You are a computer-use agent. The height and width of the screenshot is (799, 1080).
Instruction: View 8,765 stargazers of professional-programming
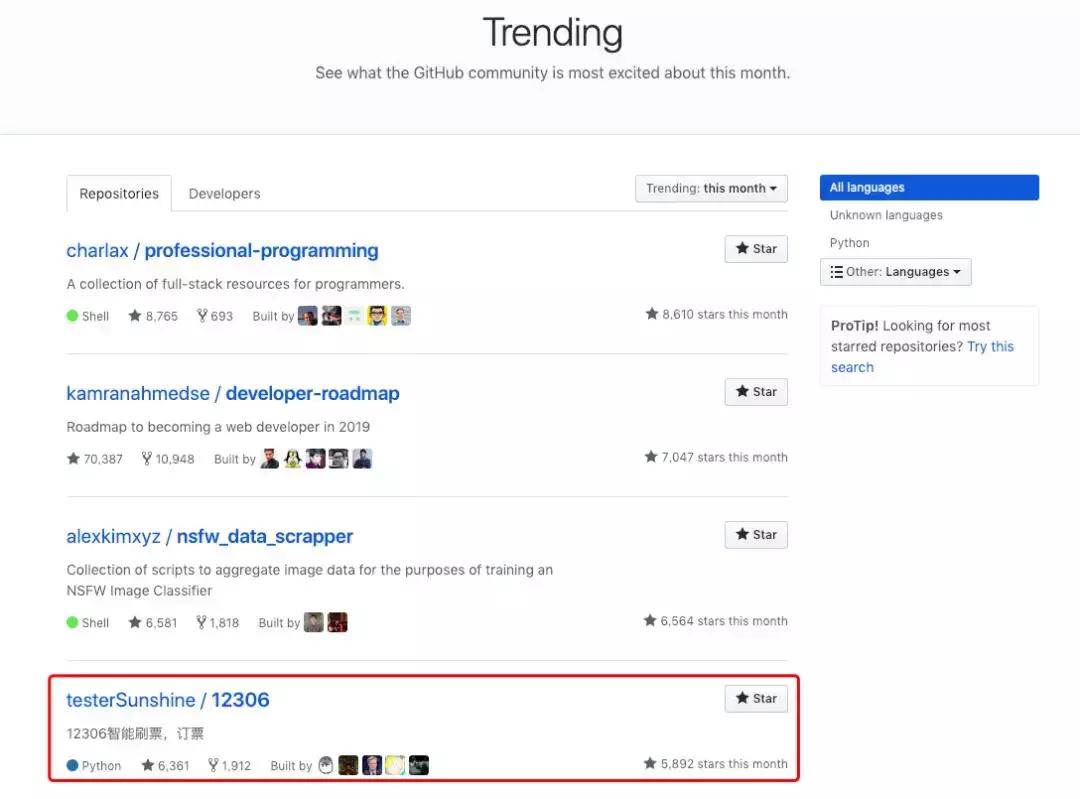coord(153,316)
